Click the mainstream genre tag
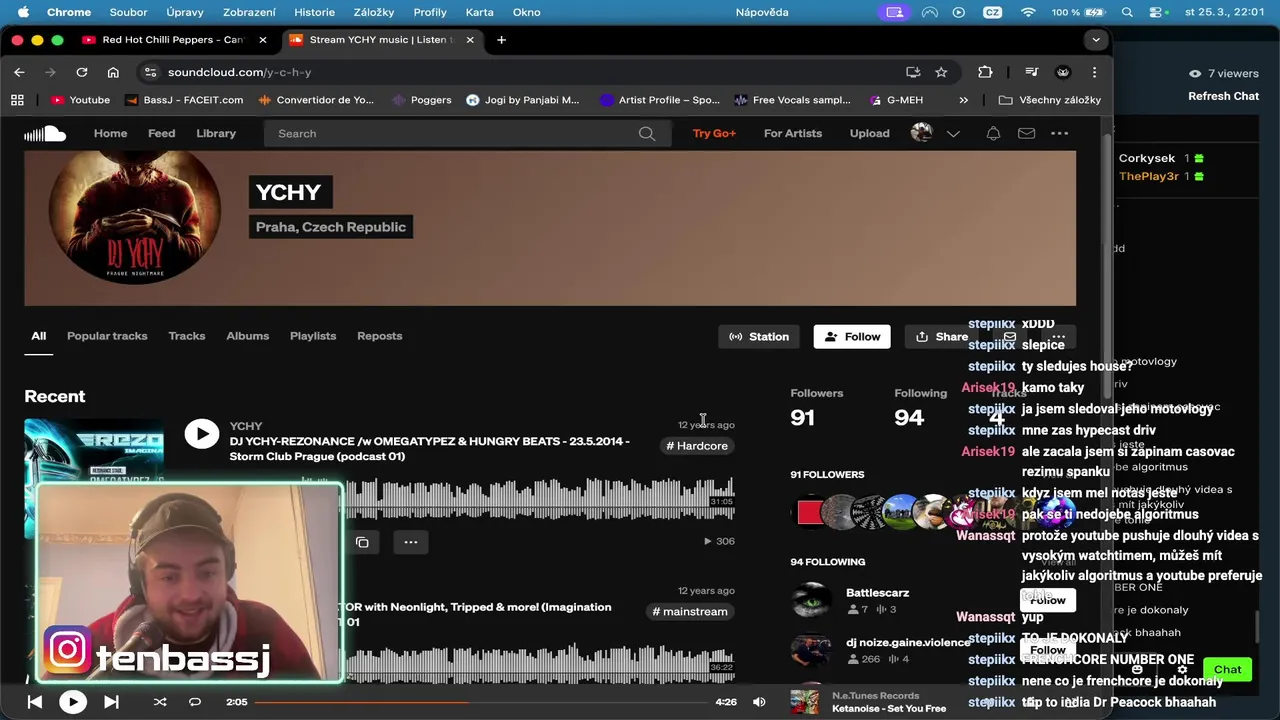Image resolution: width=1280 pixels, height=720 pixels. 690,612
